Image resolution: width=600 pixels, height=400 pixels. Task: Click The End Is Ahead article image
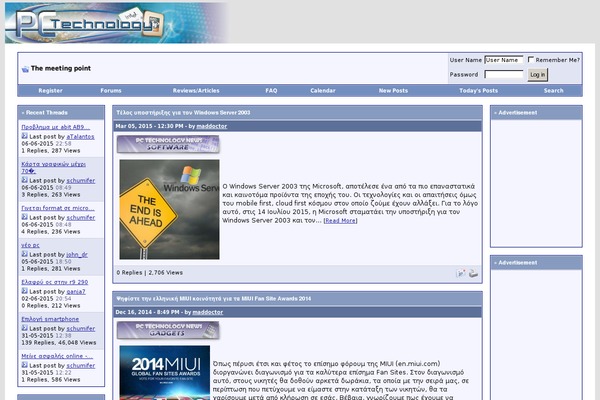pyautogui.click(x=170, y=210)
